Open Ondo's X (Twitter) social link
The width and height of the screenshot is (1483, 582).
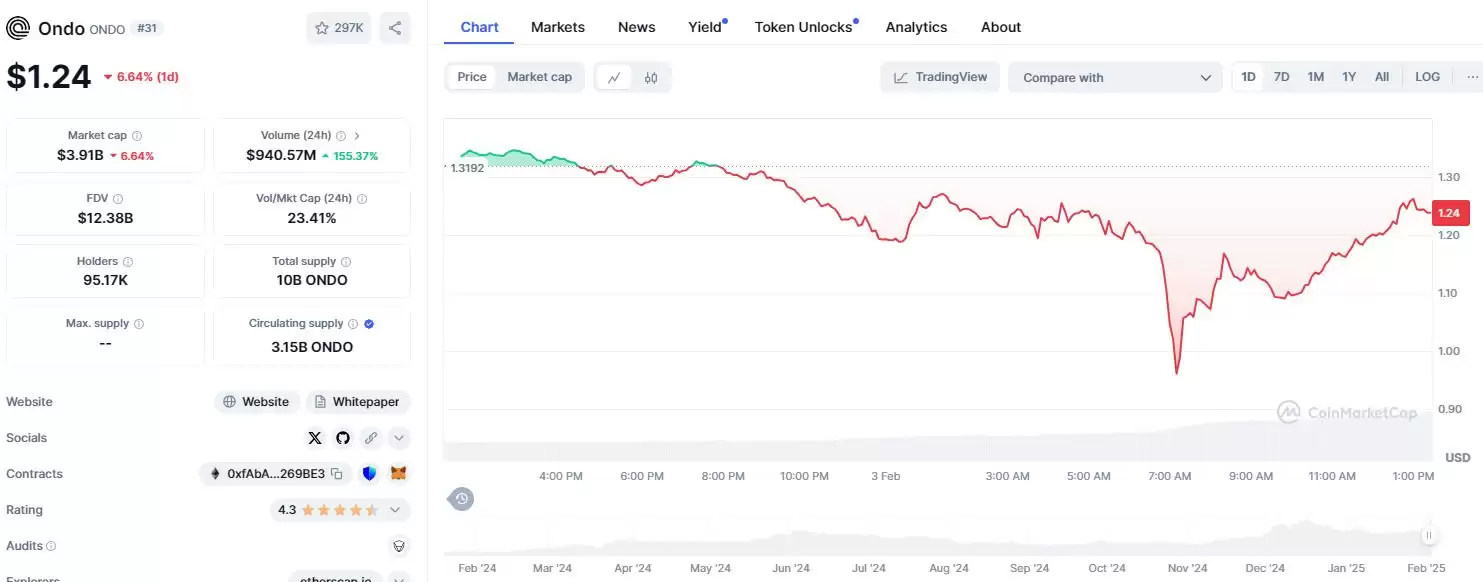[315, 438]
